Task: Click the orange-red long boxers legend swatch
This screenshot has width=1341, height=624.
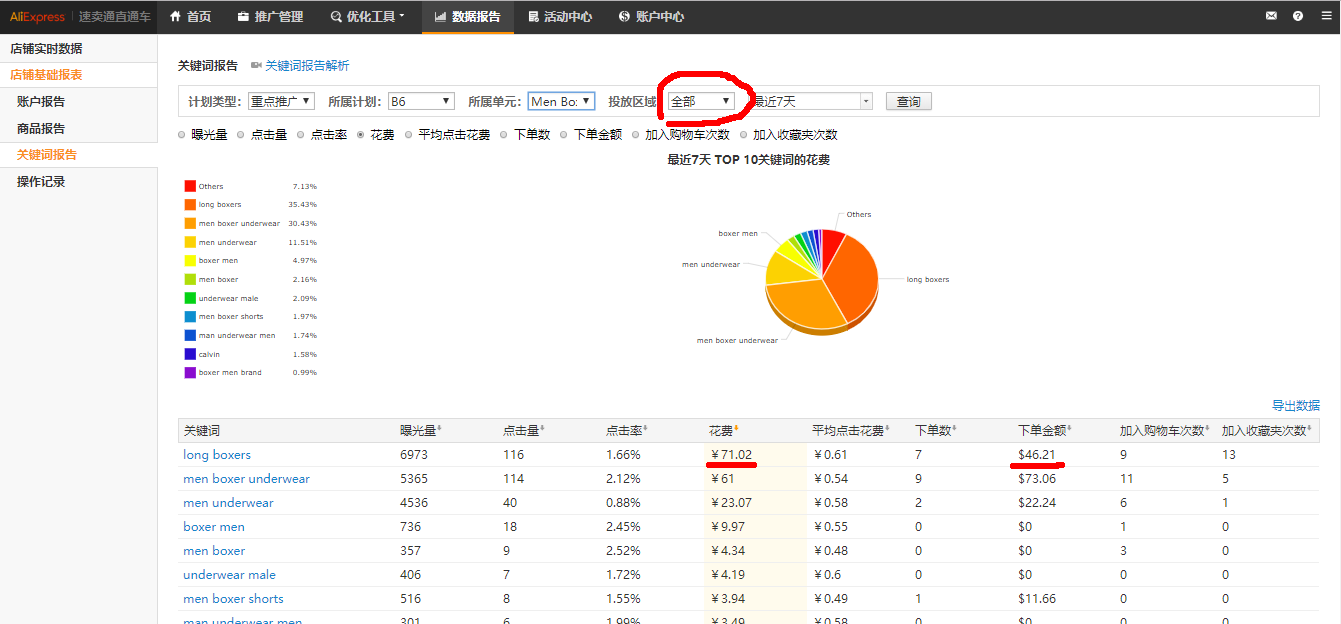Action: (x=190, y=205)
